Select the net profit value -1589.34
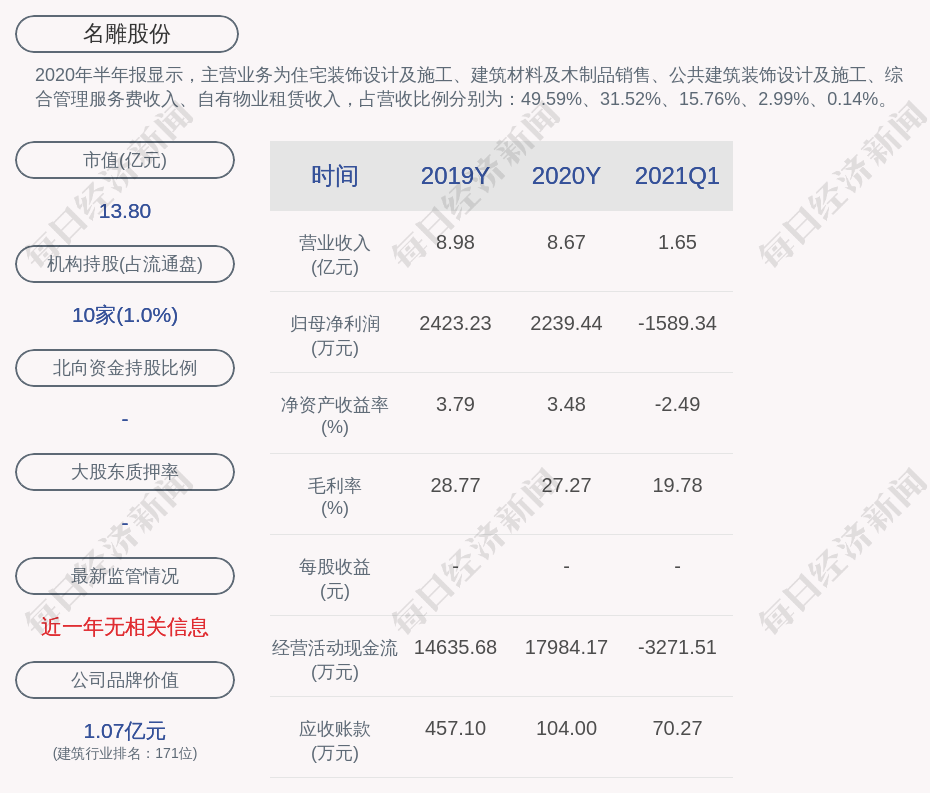Viewport: 930px width, 793px height. [x=677, y=323]
